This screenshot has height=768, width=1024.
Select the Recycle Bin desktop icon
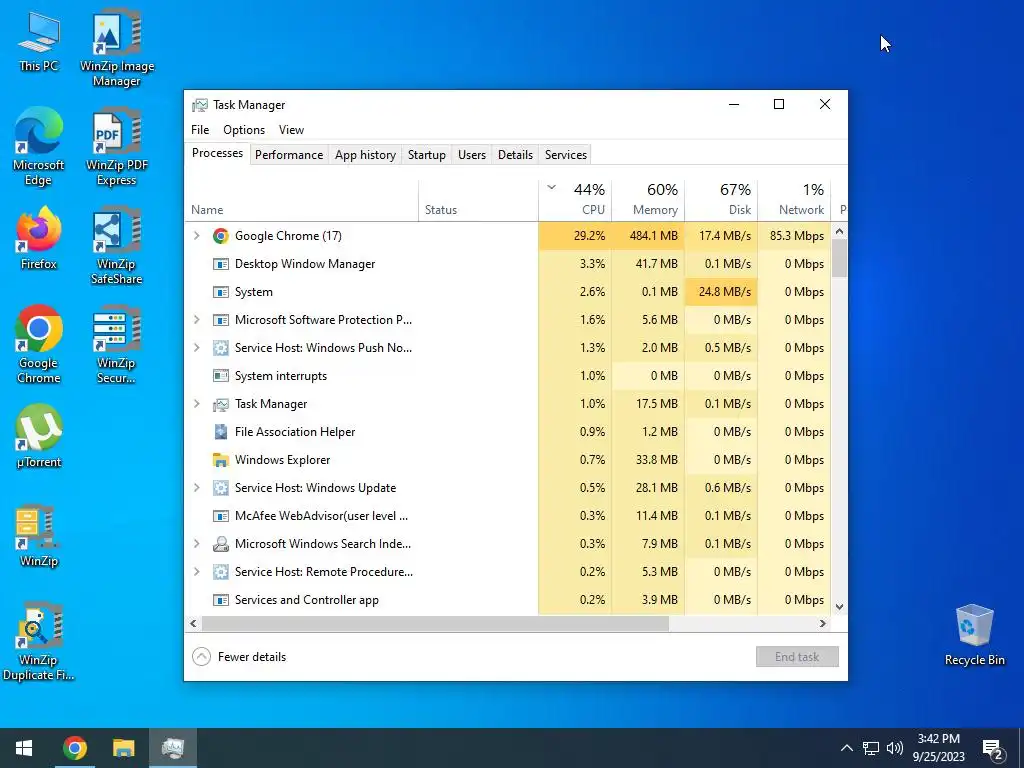[974, 635]
